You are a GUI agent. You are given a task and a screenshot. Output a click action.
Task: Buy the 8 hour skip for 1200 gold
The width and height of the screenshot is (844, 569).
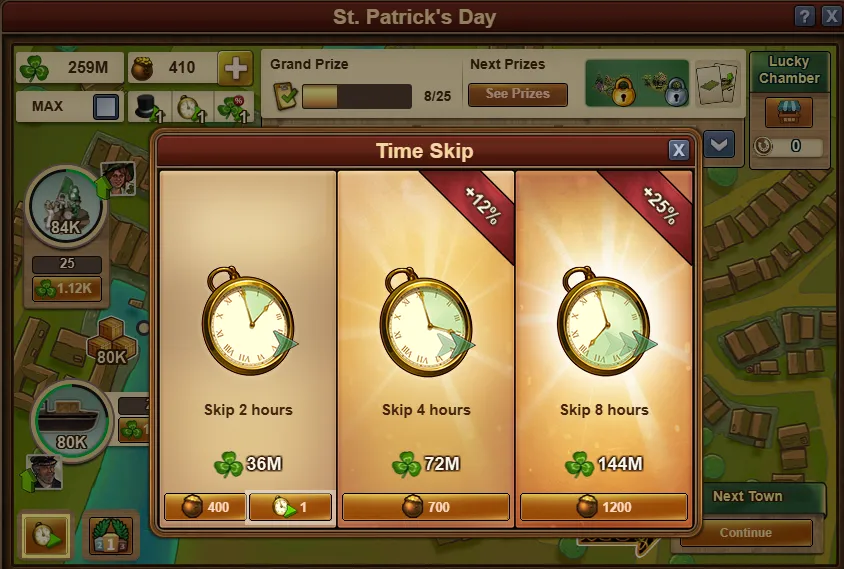(603, 507)
